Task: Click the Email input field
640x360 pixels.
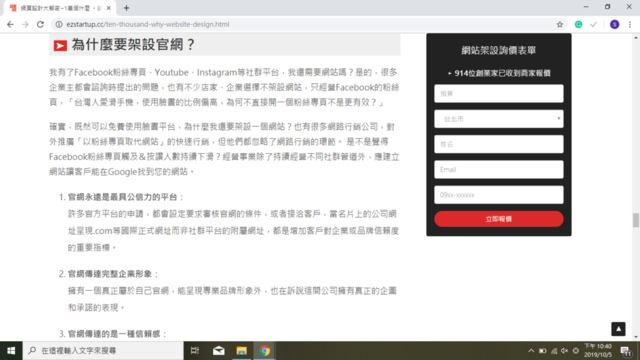Action: point(499,169)
